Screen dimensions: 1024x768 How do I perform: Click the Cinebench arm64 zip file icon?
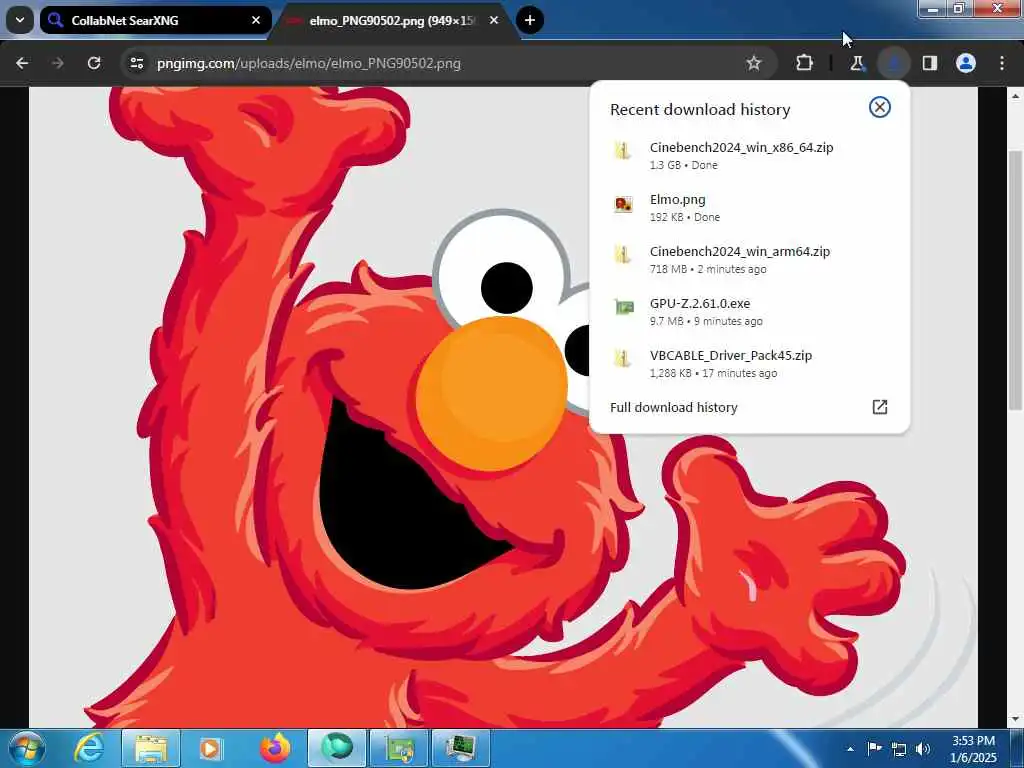point(623,255)
